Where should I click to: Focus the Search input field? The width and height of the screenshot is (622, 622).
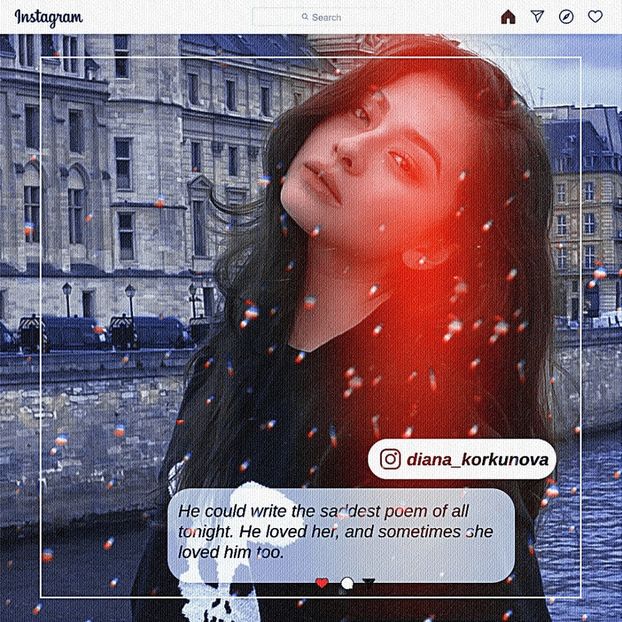[330, 17]
